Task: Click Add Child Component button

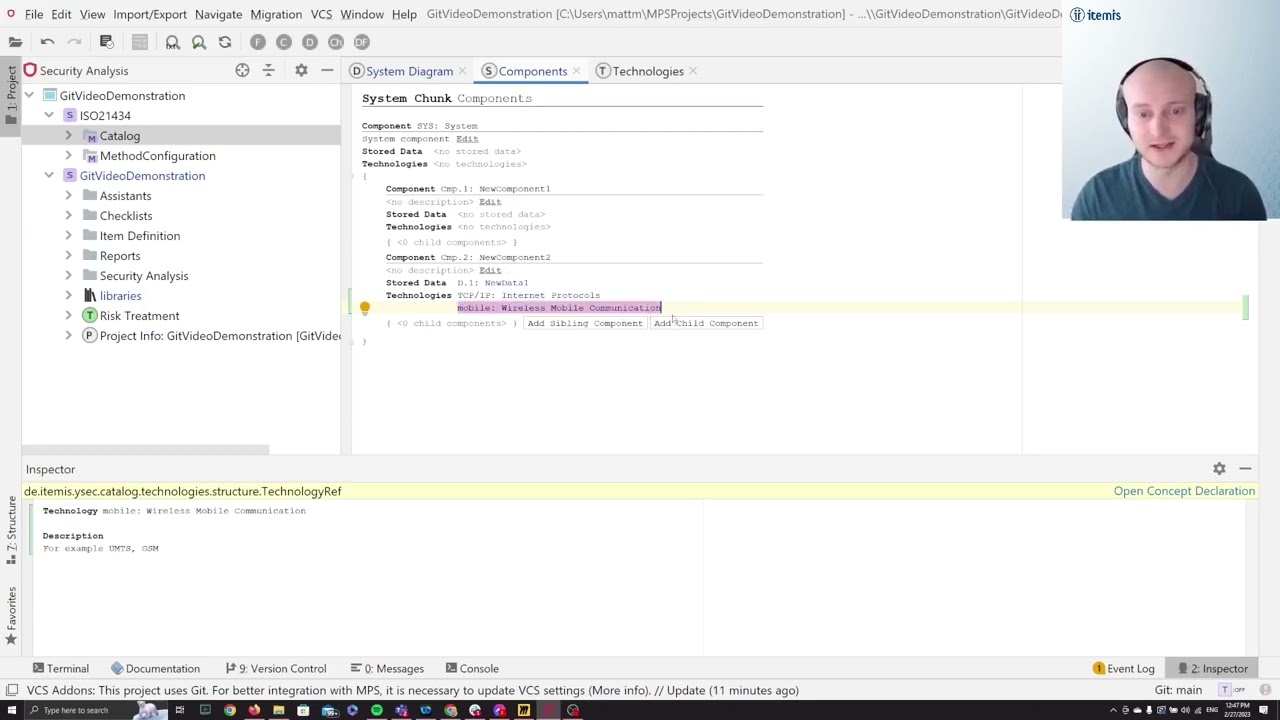Action: (x=706, y=323)
